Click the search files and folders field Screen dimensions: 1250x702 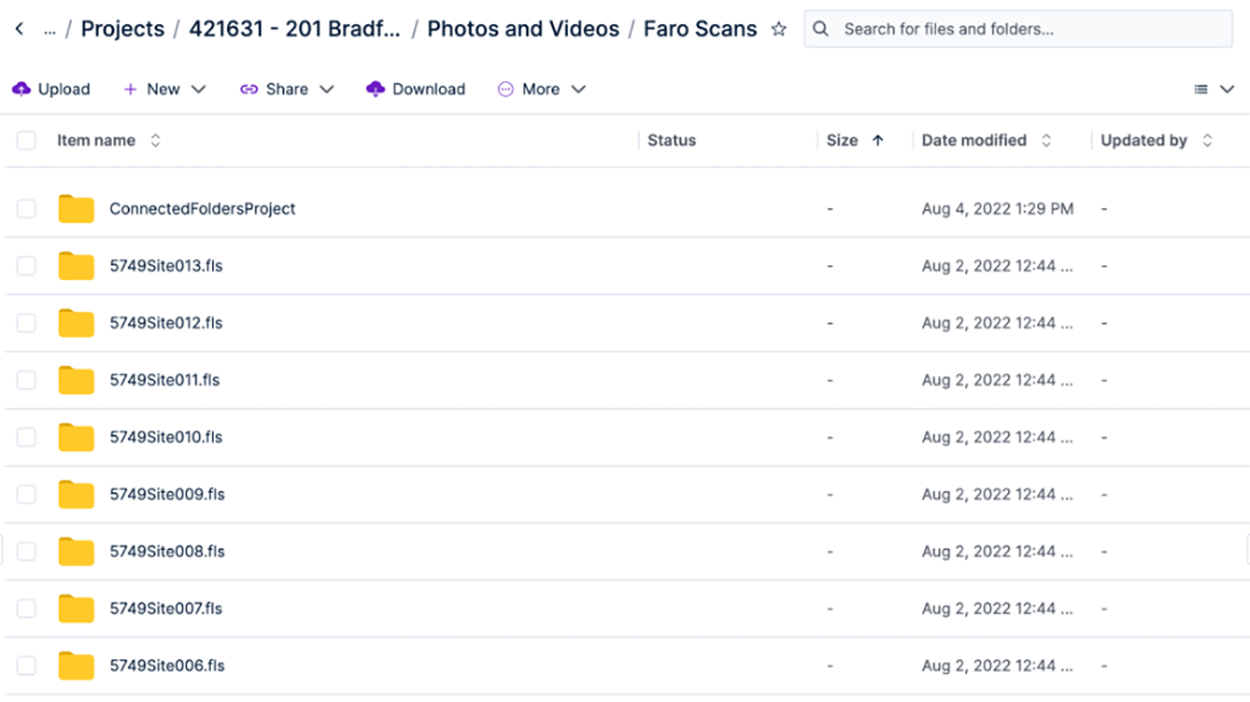tap(1030, 29)
